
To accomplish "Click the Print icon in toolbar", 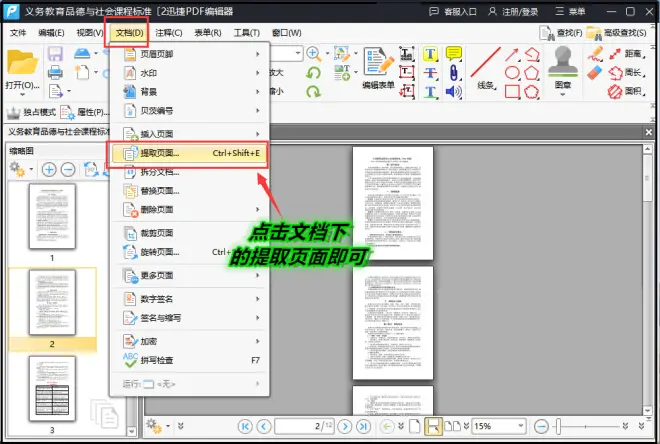I will pos(55,72).
